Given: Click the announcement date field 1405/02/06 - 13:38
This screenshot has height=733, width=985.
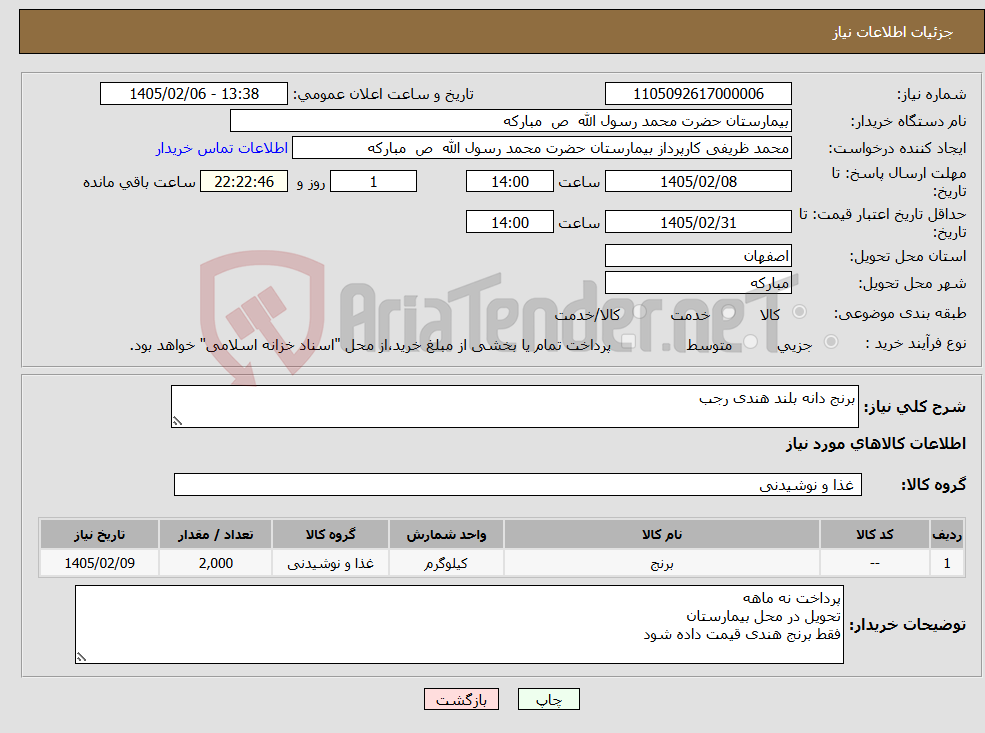Looking at the screenshot, I should click(x=193, y=94).
